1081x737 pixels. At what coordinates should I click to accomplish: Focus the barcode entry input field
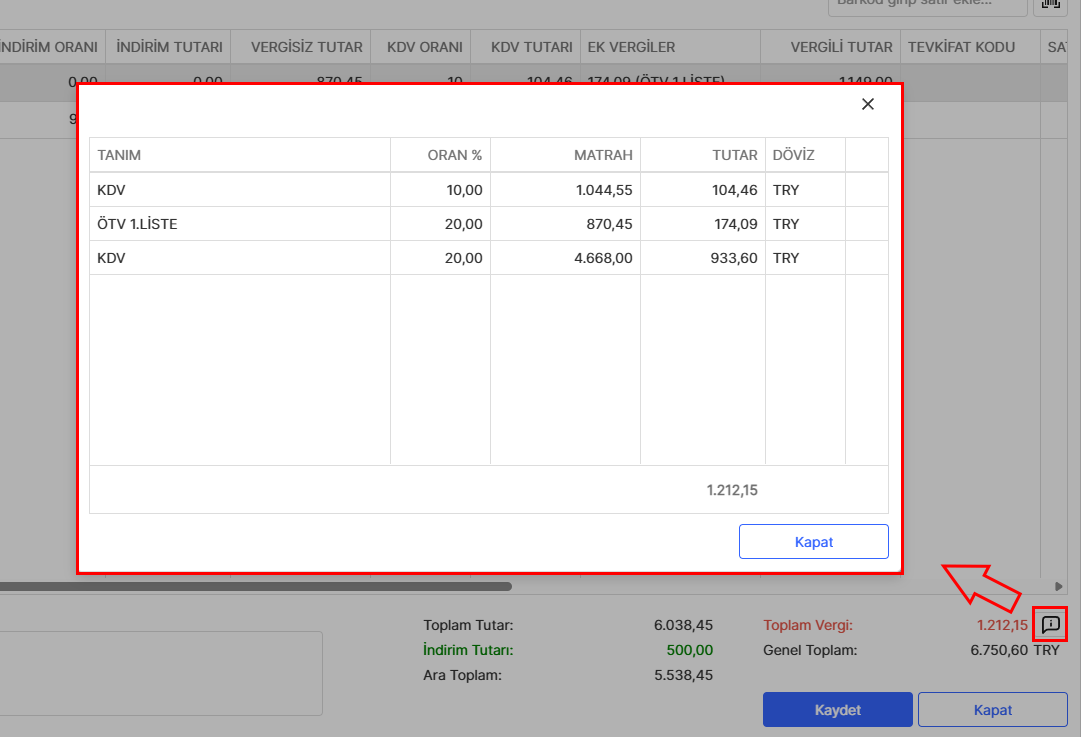point(926,5)
